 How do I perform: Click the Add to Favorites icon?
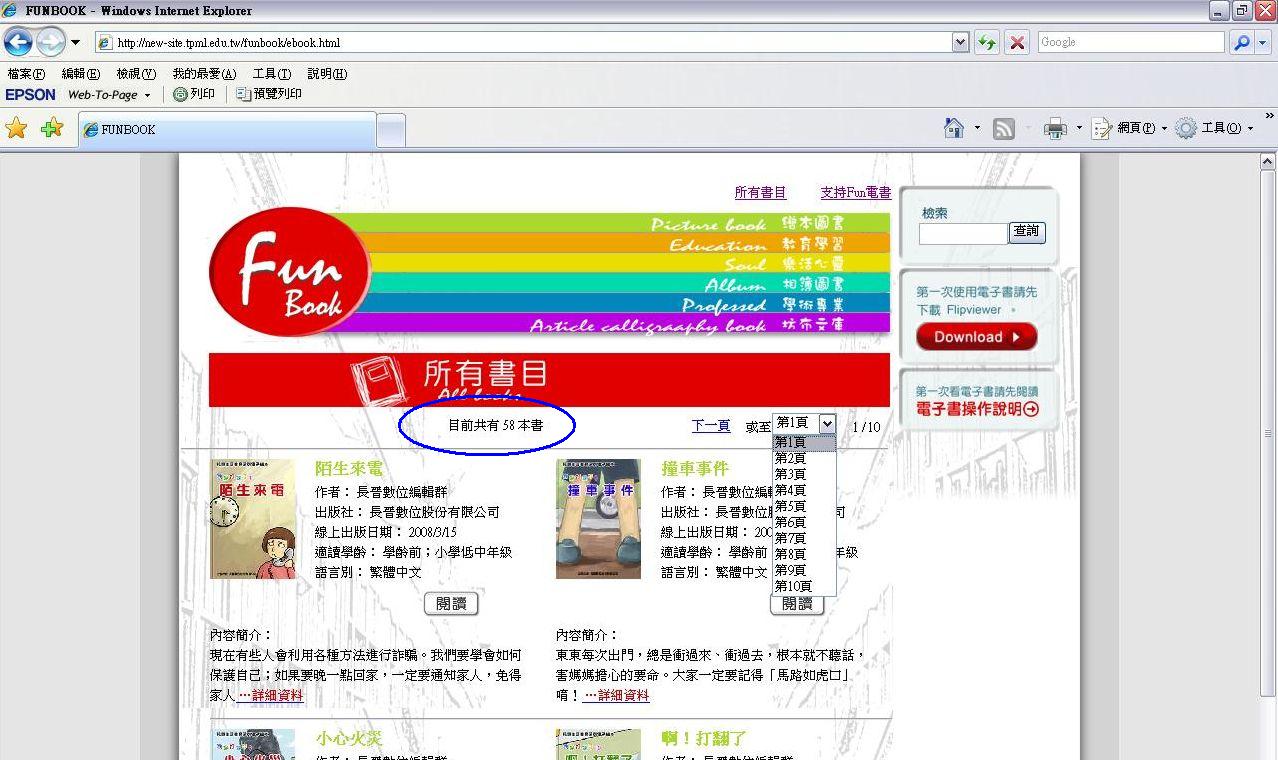52,128
